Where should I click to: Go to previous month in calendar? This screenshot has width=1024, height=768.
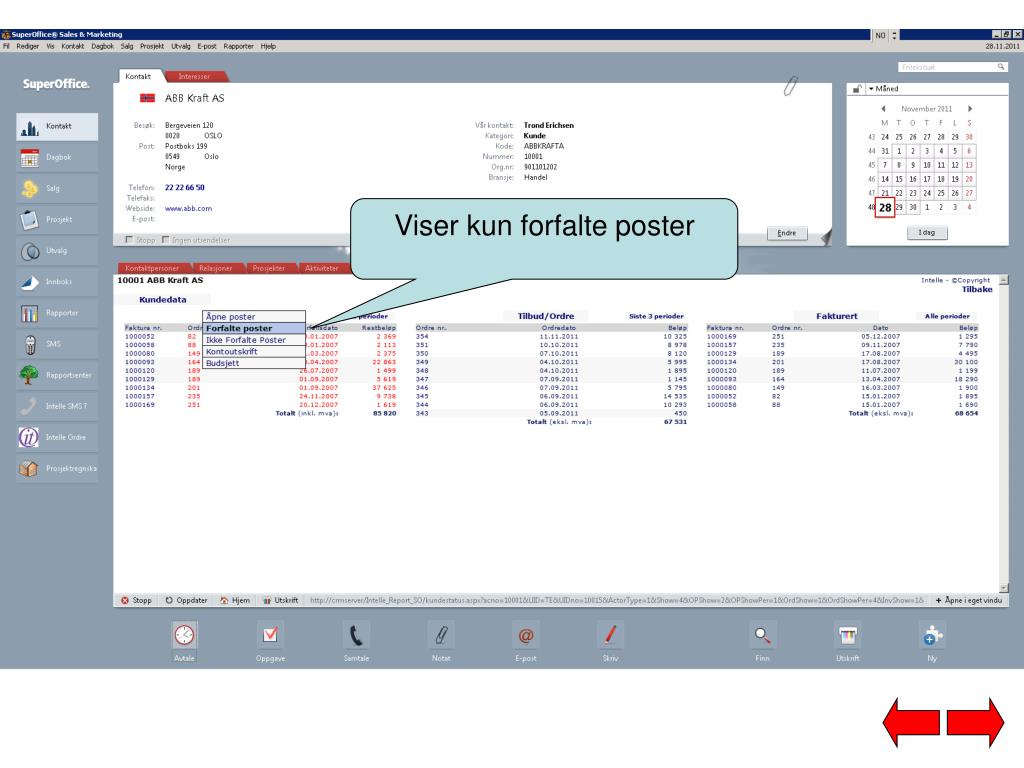coord(883,109)
